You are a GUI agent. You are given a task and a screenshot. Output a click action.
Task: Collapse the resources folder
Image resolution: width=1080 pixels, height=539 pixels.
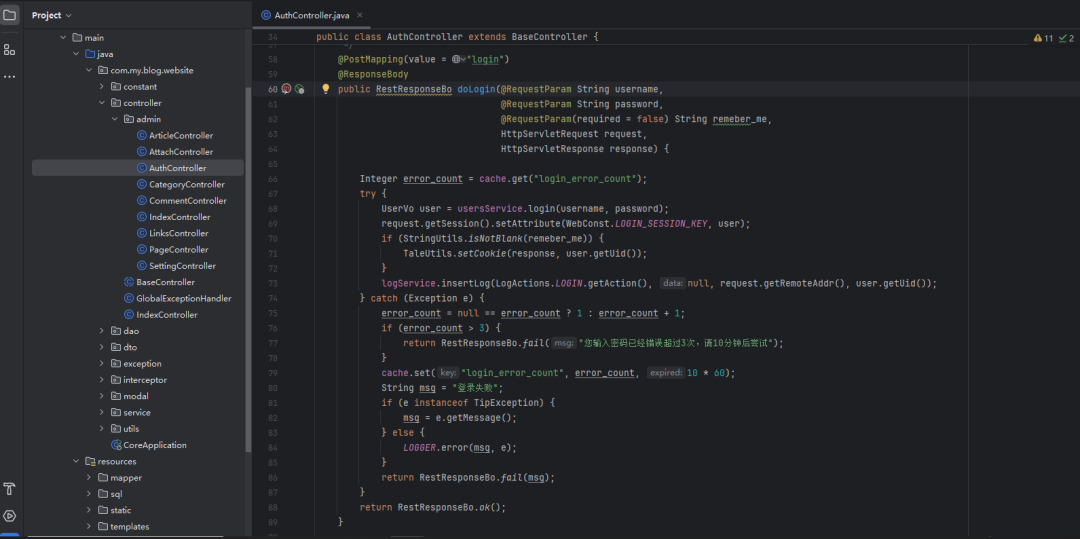(x=76, y=461)
